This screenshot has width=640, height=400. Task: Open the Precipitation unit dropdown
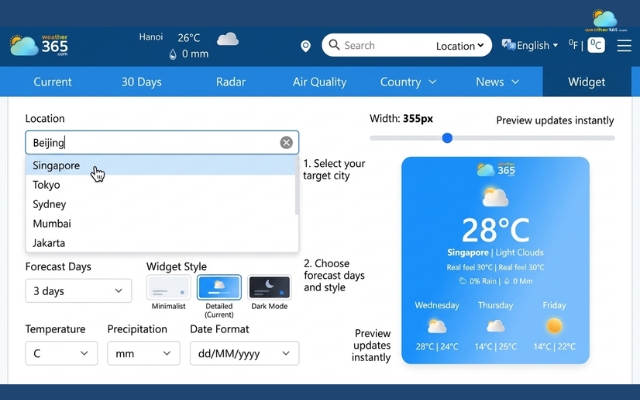pyautogui.click(x=144, y=353)
